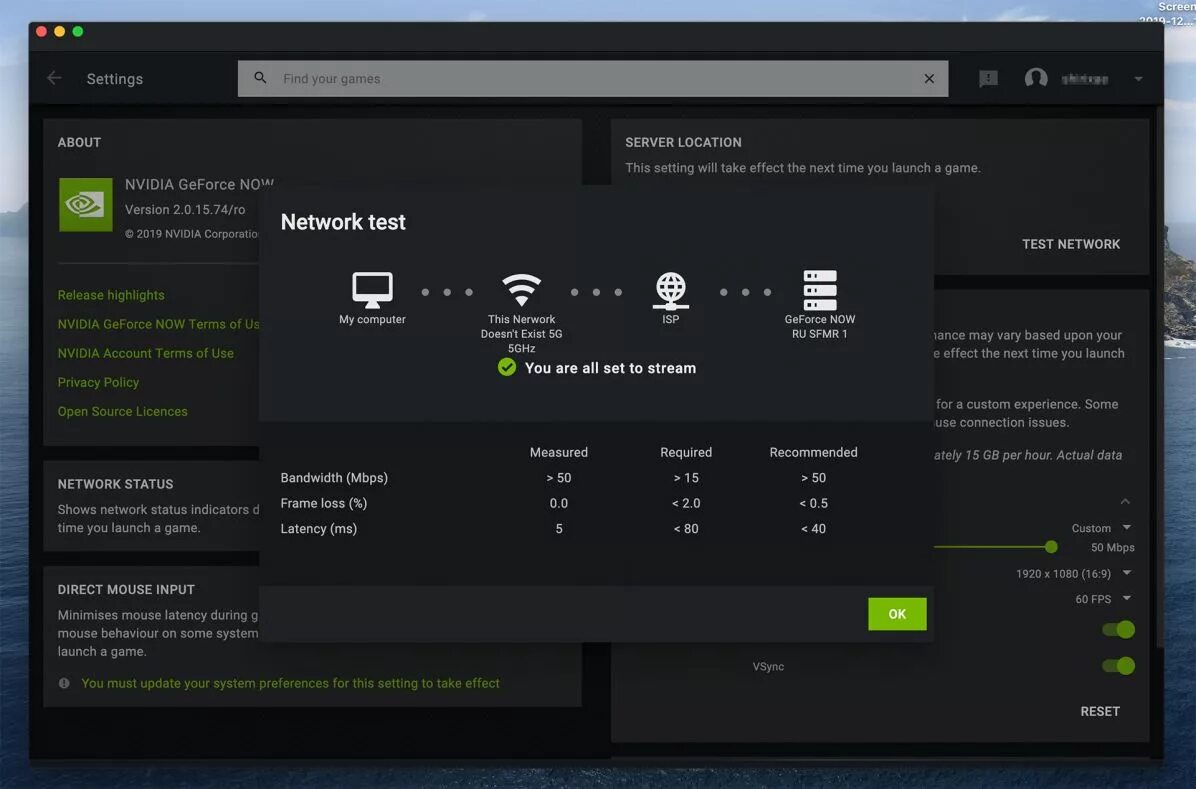Click the GeForce NOW RU SFMR 1 label
Screen dimensions: 1196x789
(820, 327)
